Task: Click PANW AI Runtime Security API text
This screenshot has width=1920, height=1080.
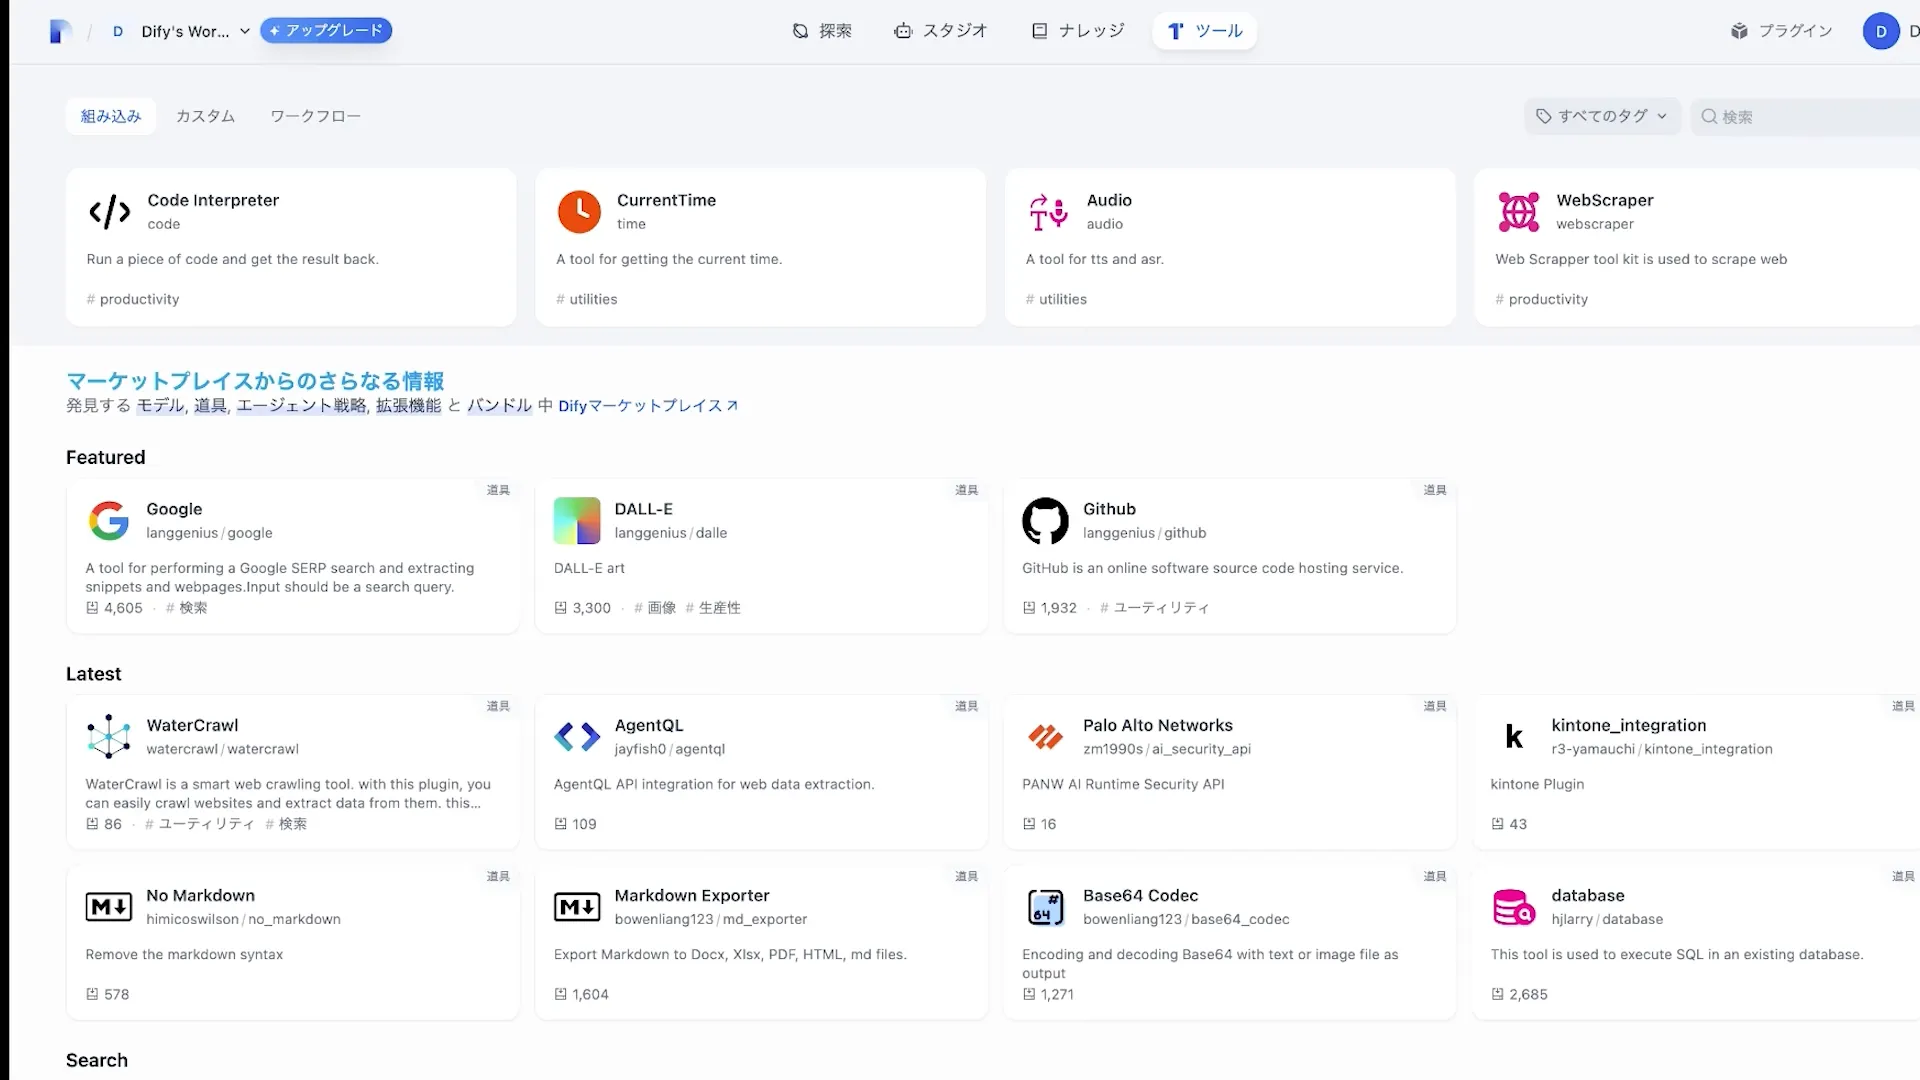Action: coord(1123,784)
